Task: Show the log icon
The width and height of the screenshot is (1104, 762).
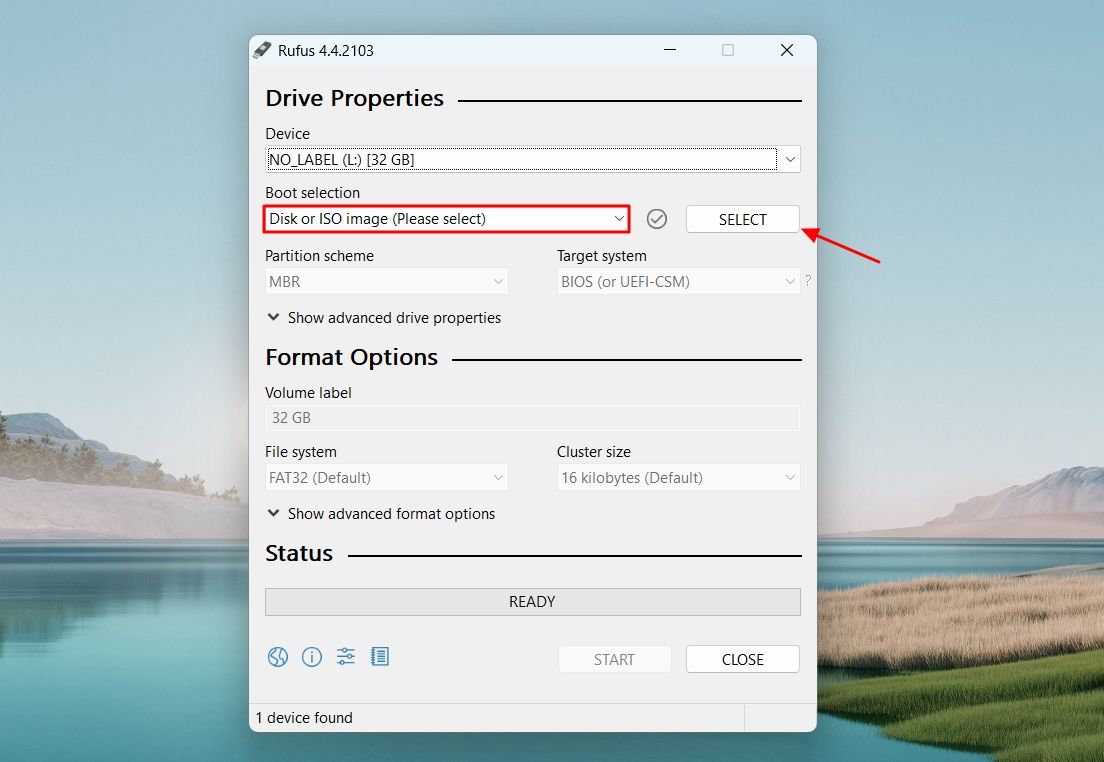Action: tap(380, 657)
